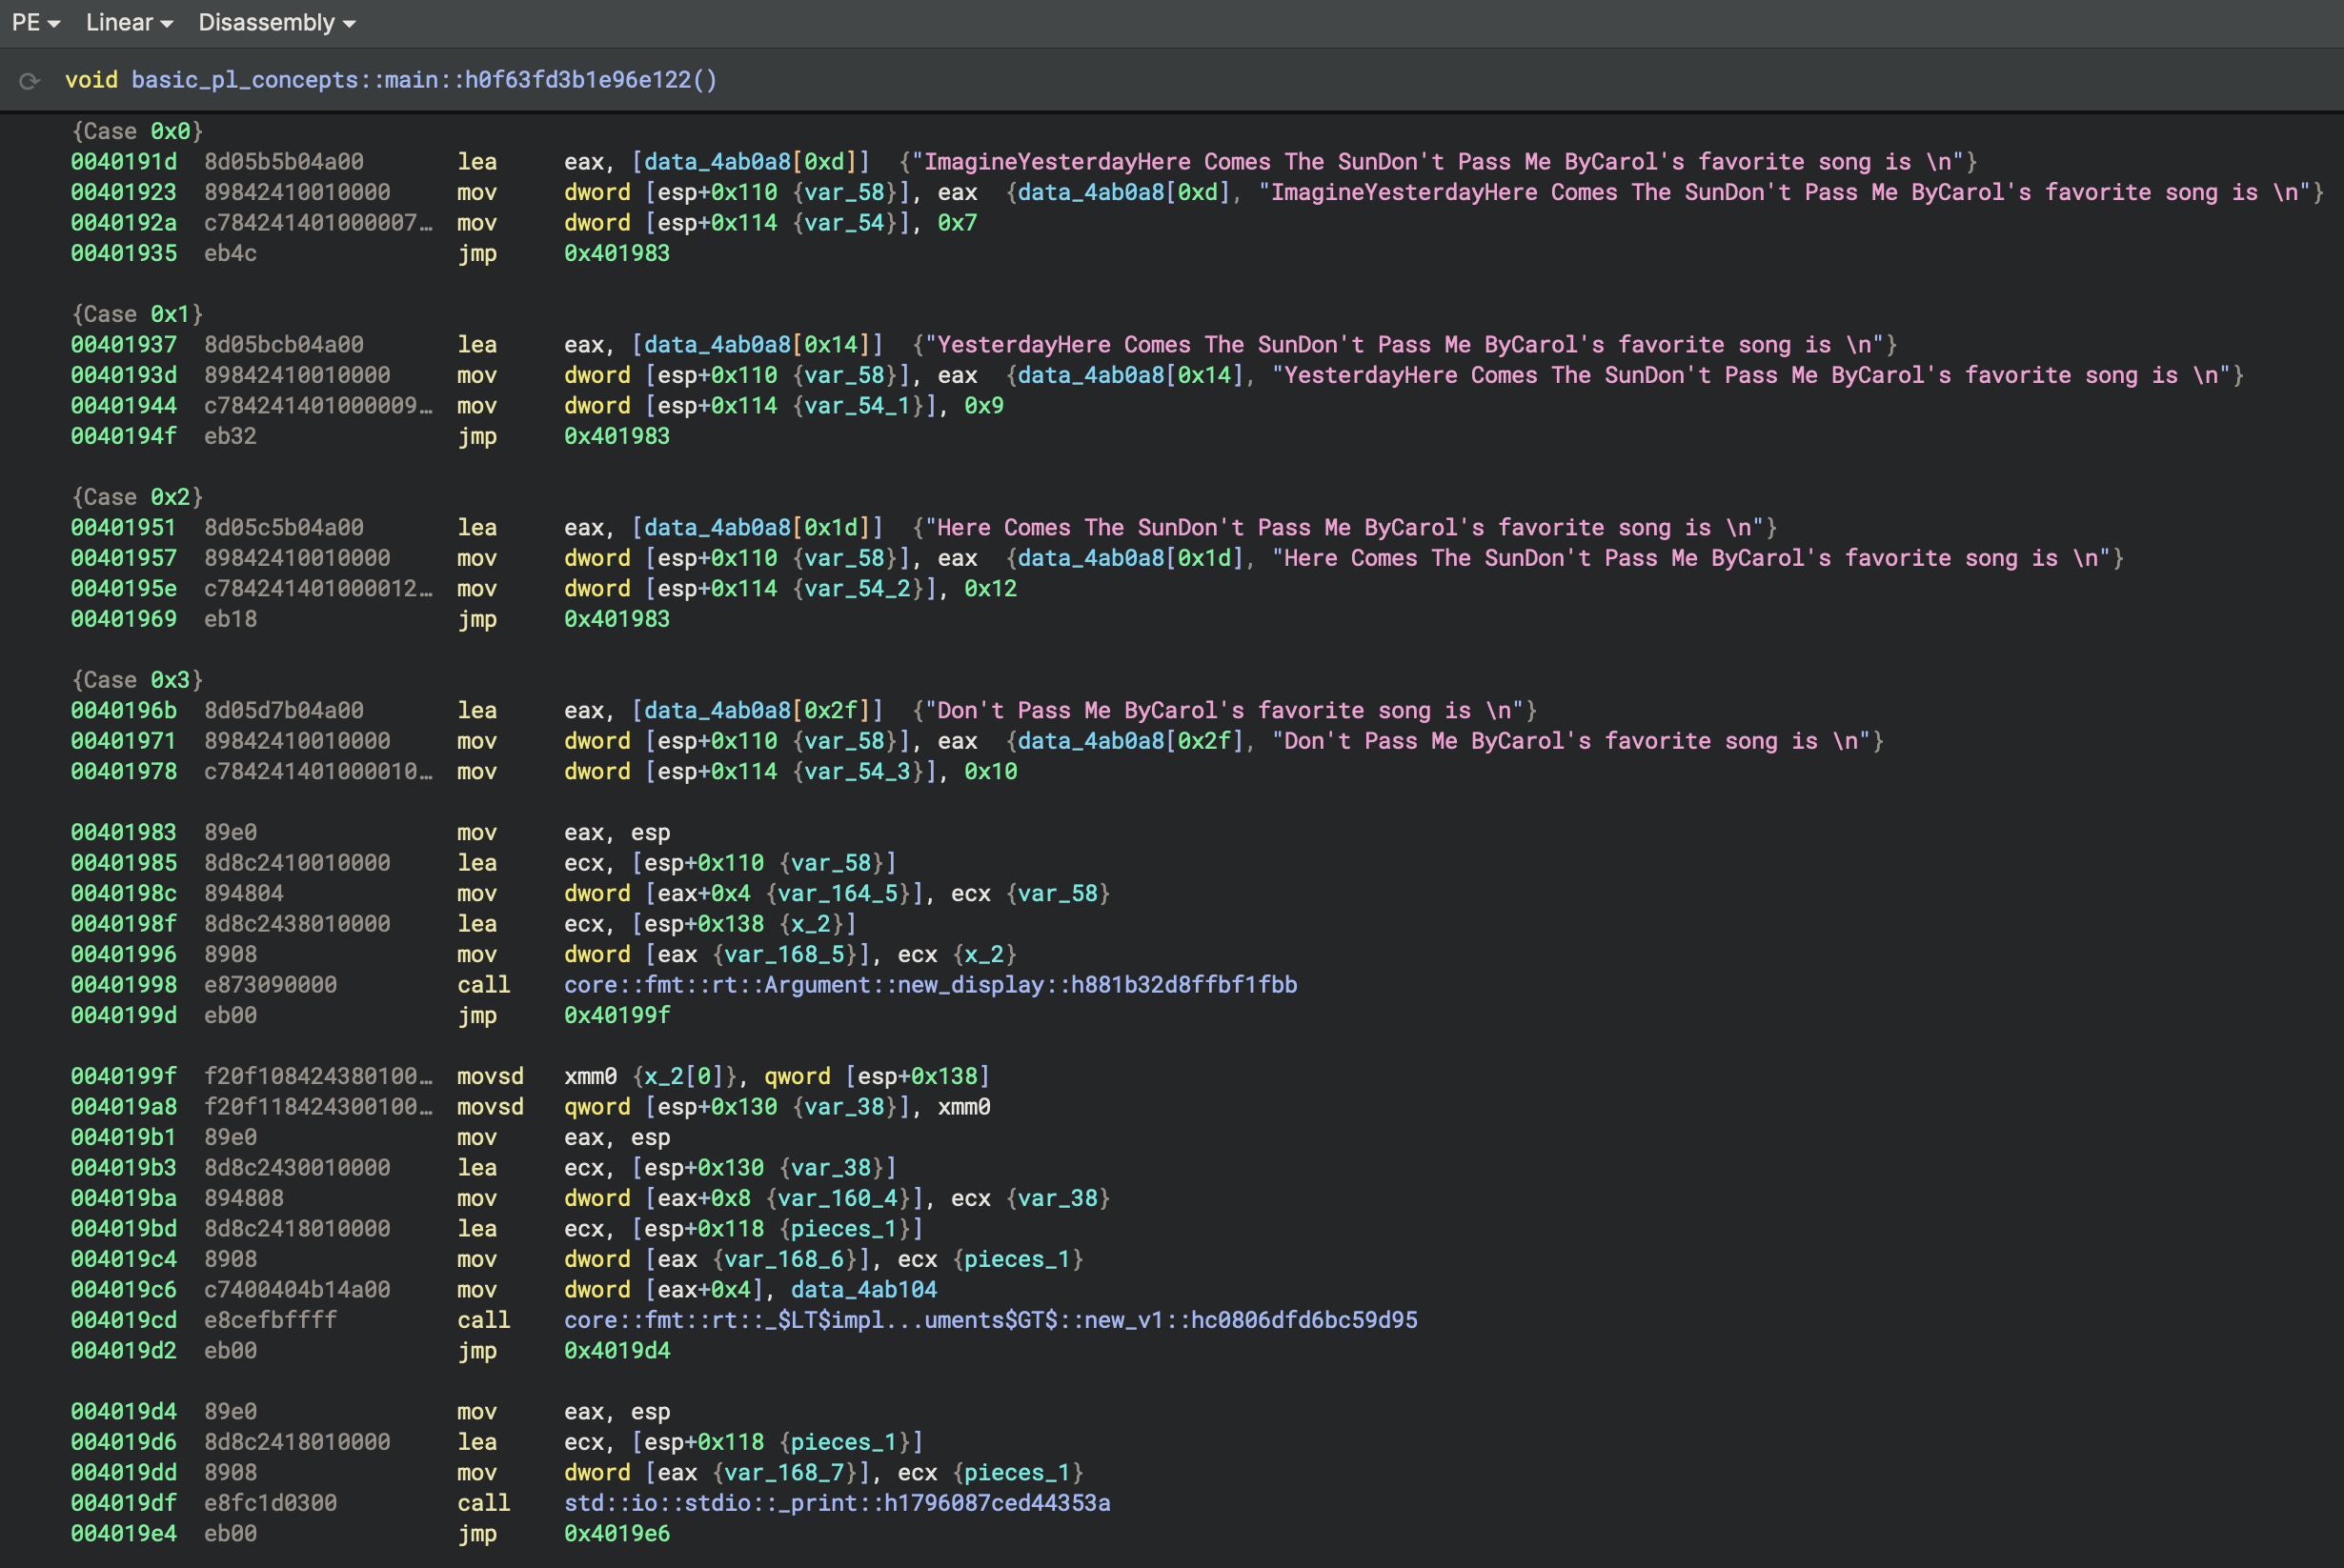Follow call to Arguments new_v1 function

(x=990, y=1320)
